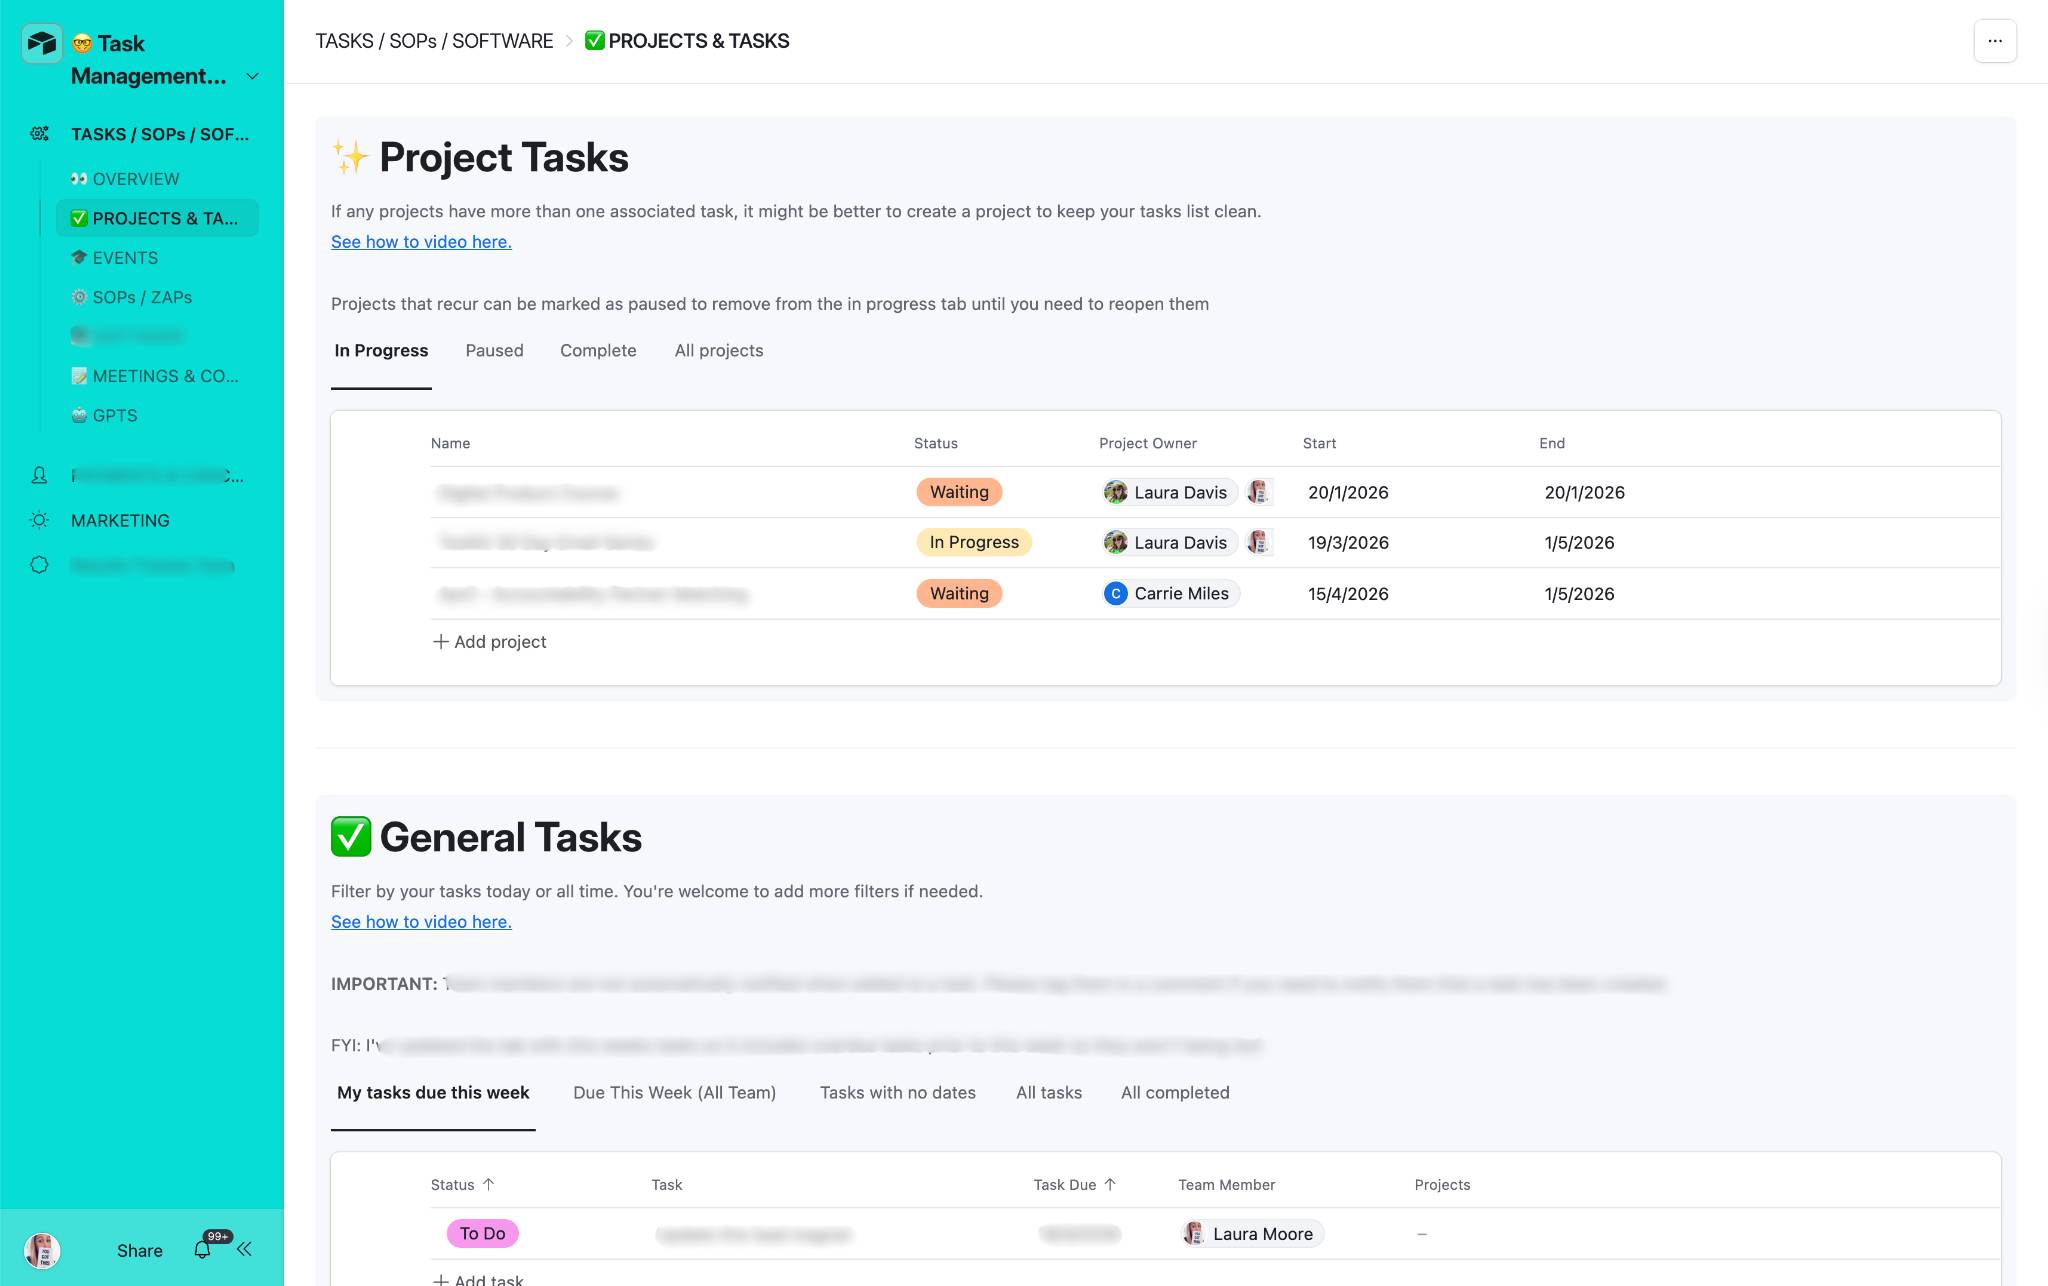
Task: Open the All tasks tab
Action: (x=1048, y=1092)
